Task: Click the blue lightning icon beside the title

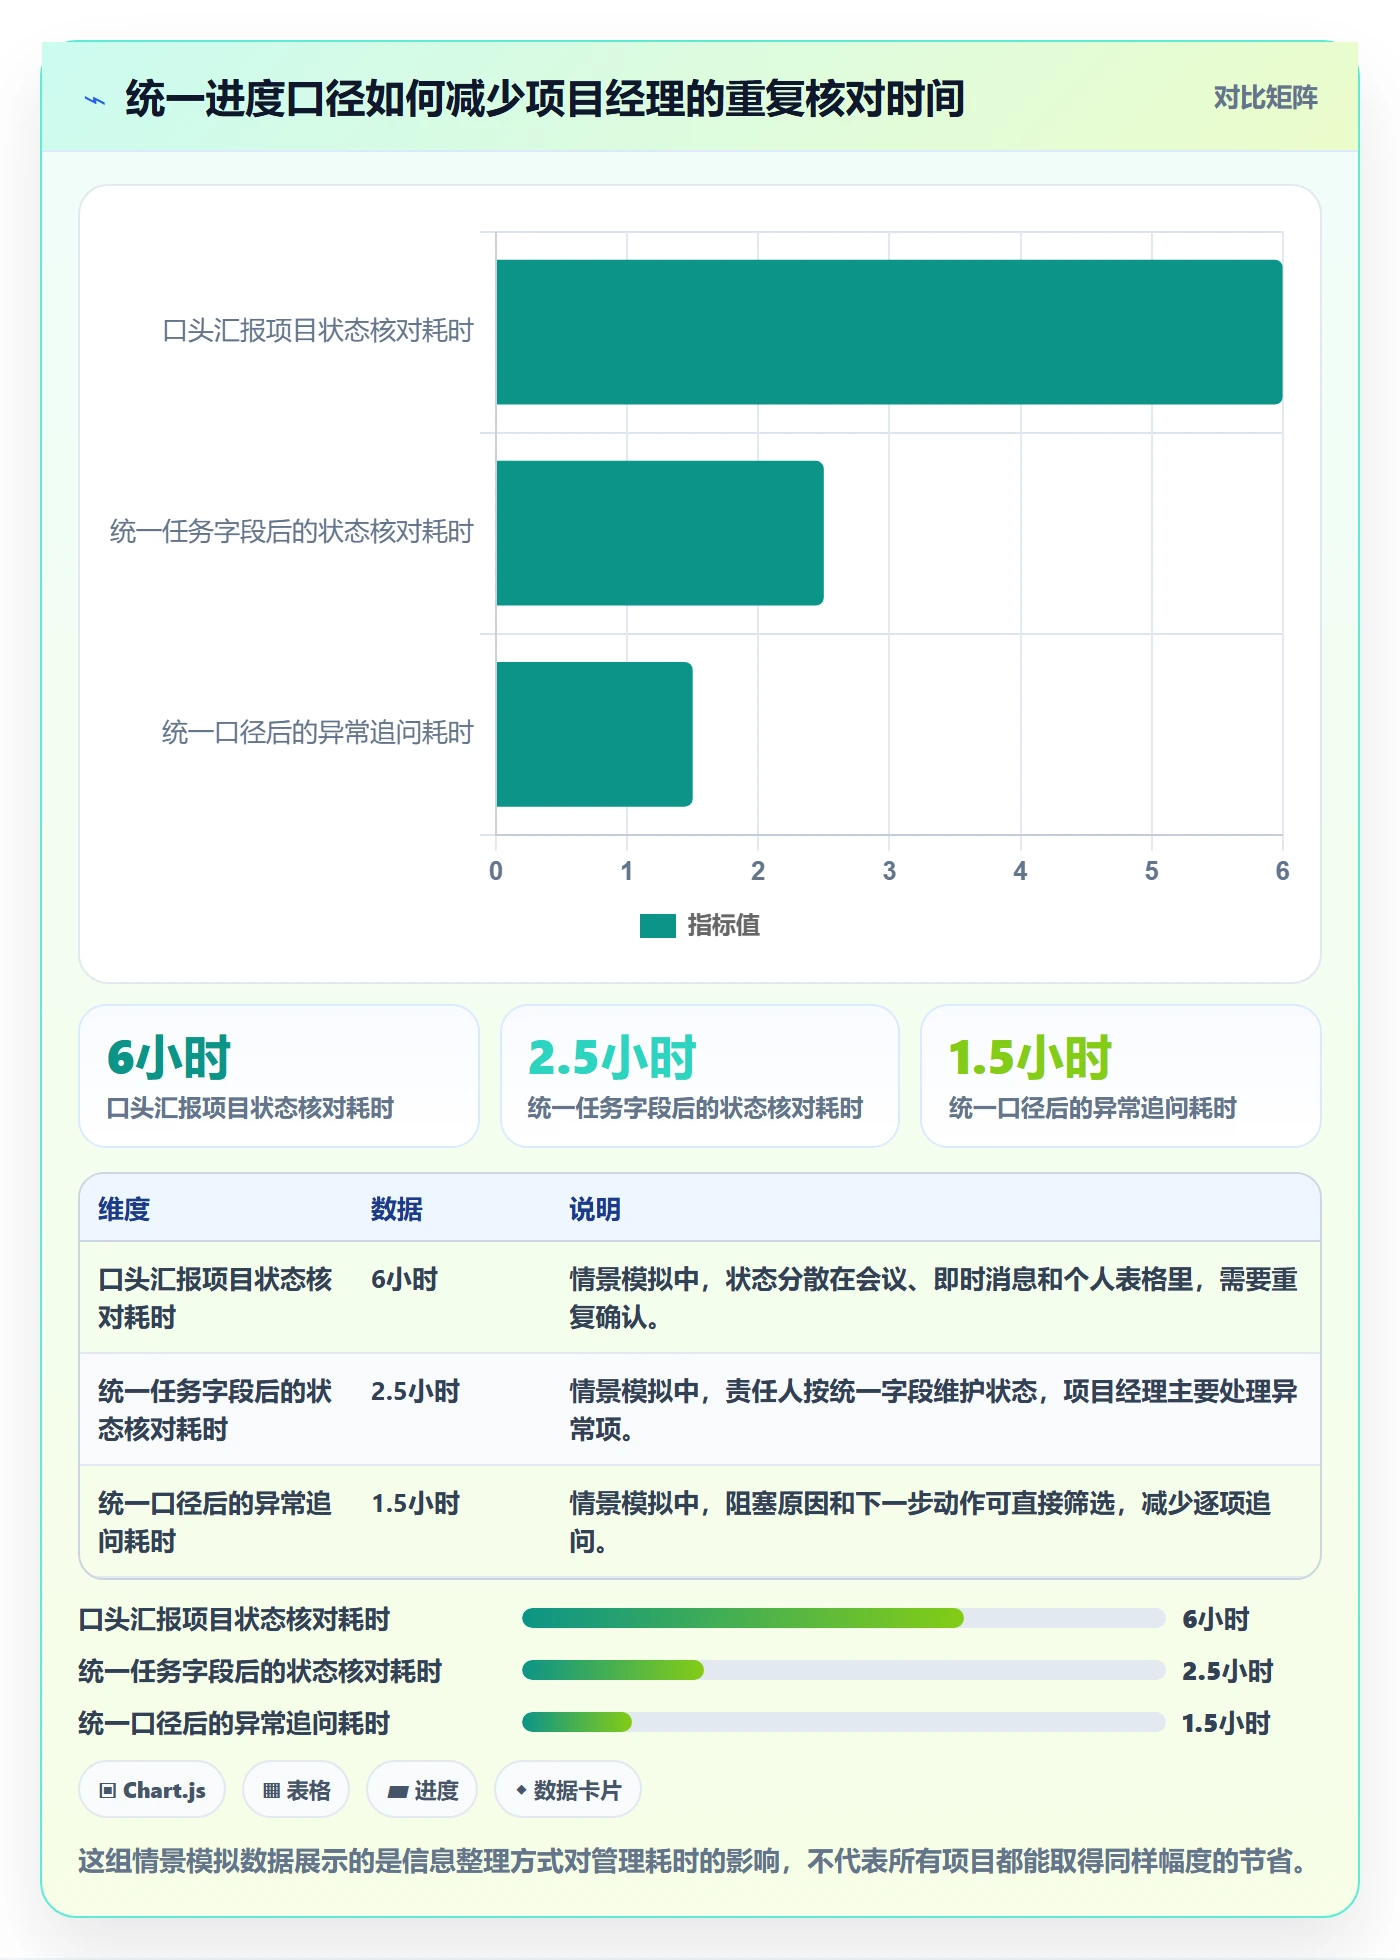Action: pyautogui.click(x=95, y=100)
